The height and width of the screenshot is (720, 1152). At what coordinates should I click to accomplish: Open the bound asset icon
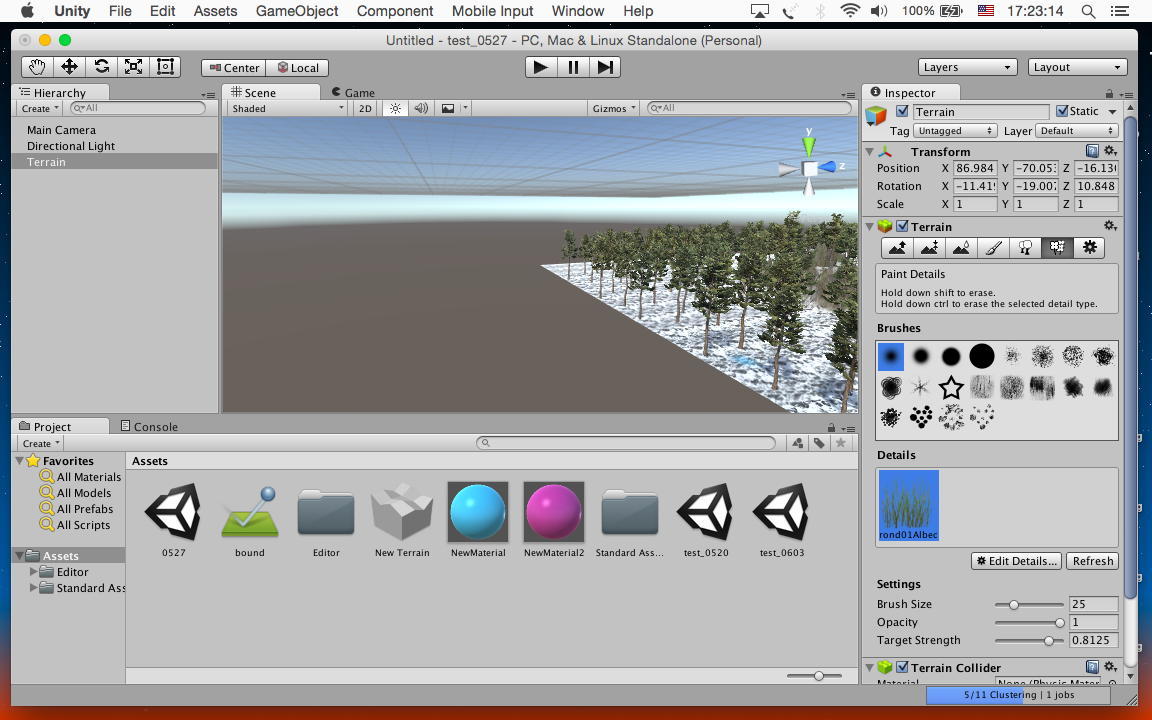[250, 512]
